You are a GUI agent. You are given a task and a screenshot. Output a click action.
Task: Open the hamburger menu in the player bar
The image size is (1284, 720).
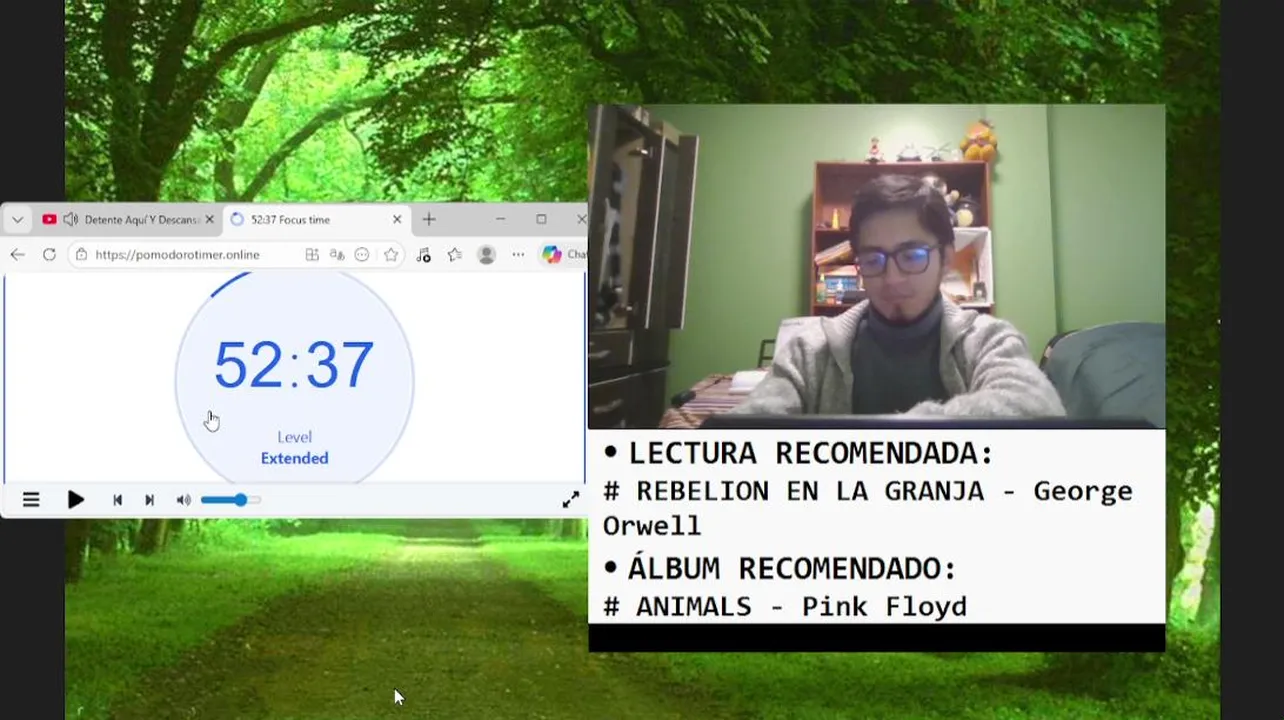pos(31,500)
